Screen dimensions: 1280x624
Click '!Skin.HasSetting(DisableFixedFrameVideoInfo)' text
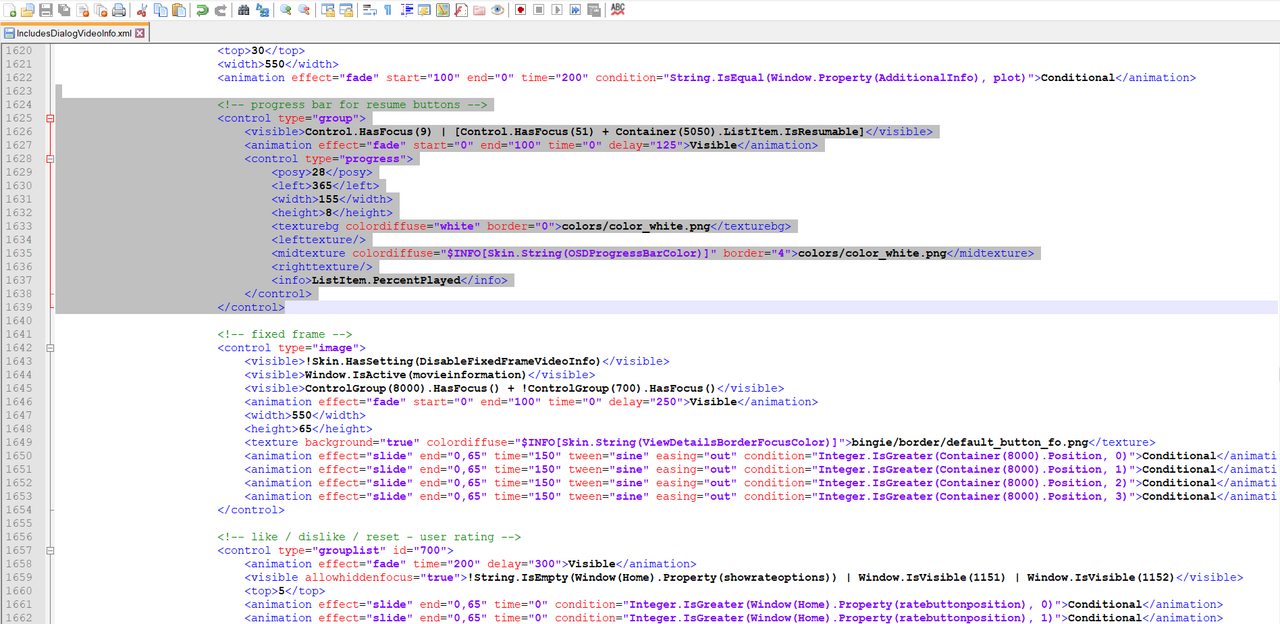point(453,361)
